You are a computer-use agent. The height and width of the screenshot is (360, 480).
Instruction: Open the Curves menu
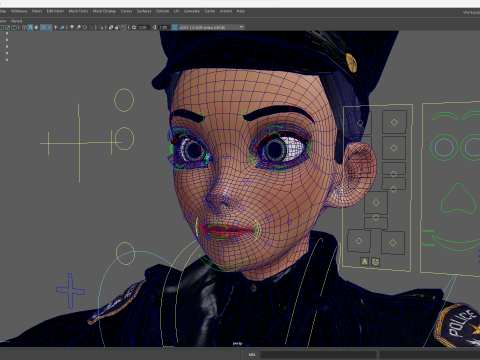pyautogui.click(x=126, y=11)
